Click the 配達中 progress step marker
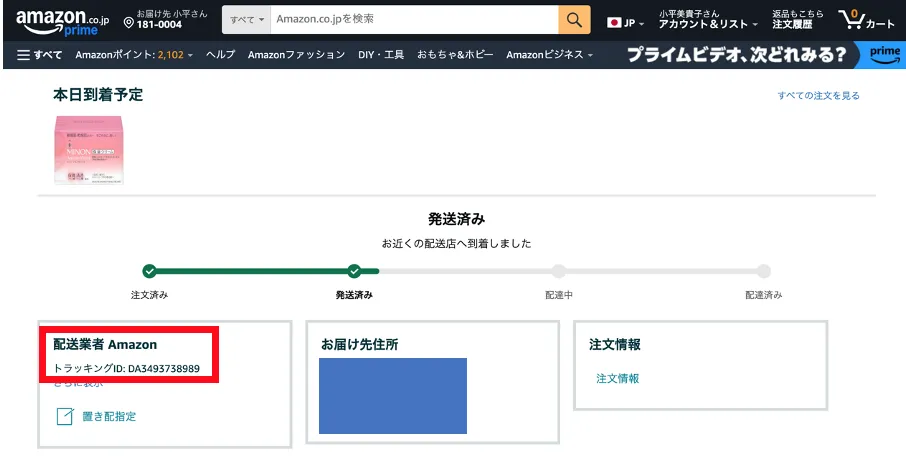The height and width of the screenshot is (473, 906). click(558, 271)
